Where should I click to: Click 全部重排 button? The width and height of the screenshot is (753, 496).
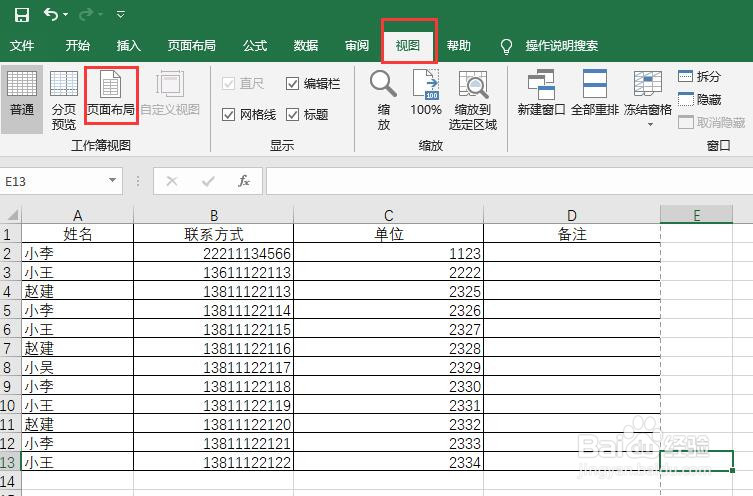coord(595,94)
